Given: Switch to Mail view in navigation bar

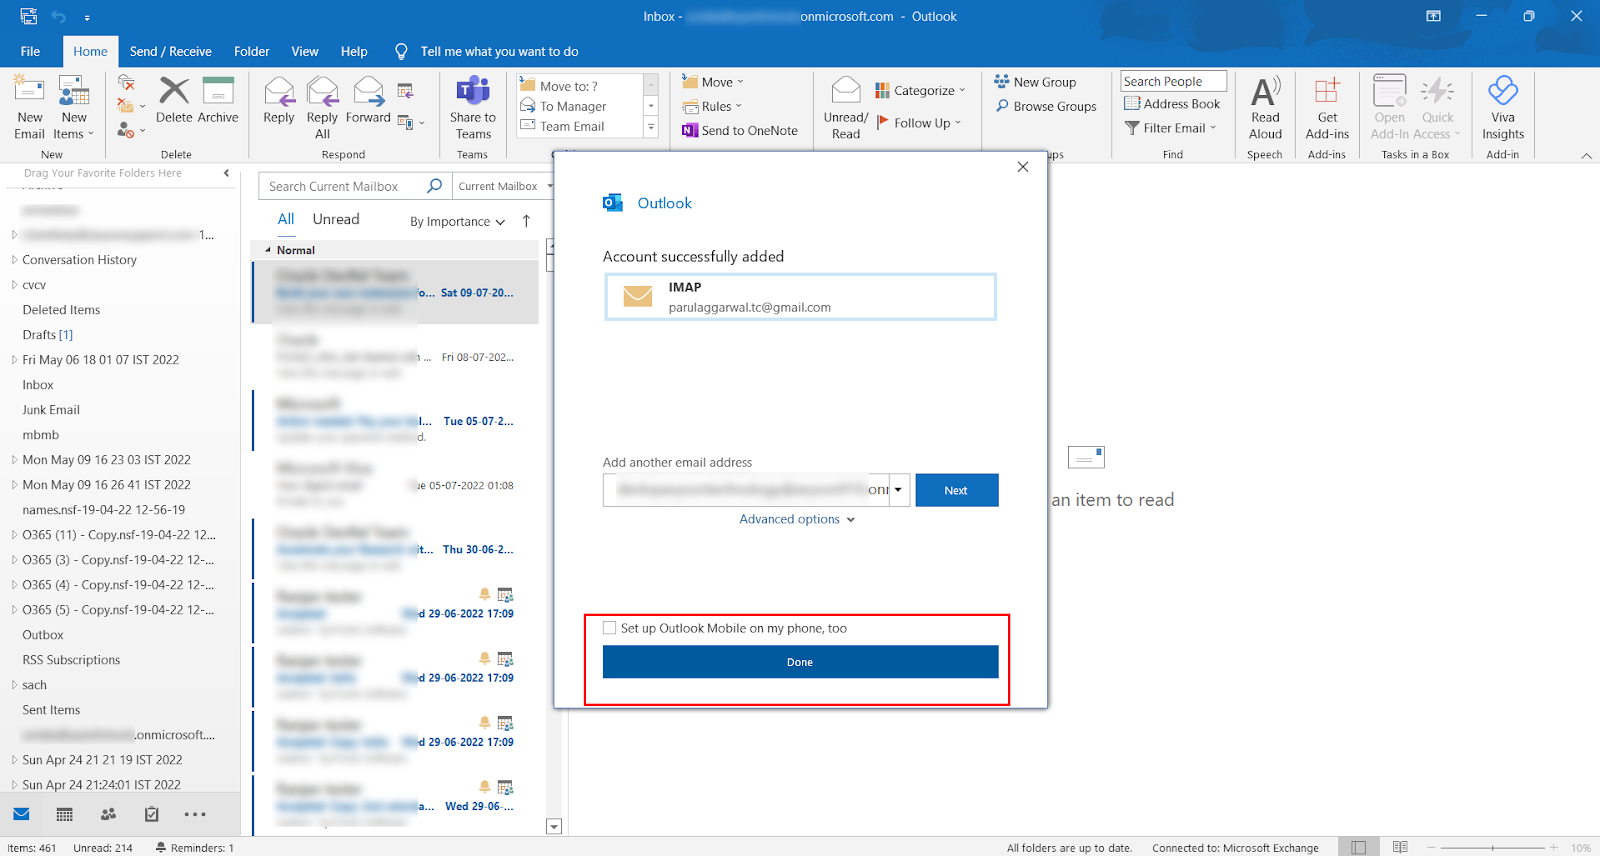Looking at the screenshot, I should [x=22, y=814].
